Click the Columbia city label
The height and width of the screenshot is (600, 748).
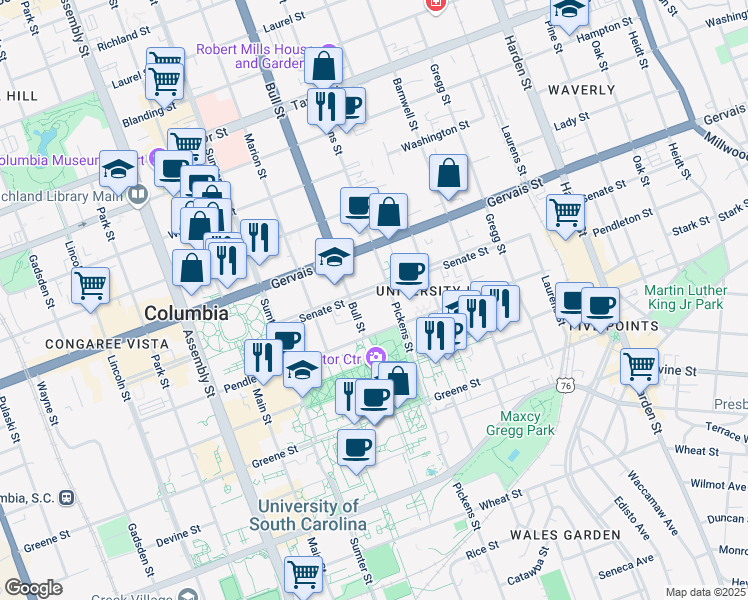[x=186, y=313]
